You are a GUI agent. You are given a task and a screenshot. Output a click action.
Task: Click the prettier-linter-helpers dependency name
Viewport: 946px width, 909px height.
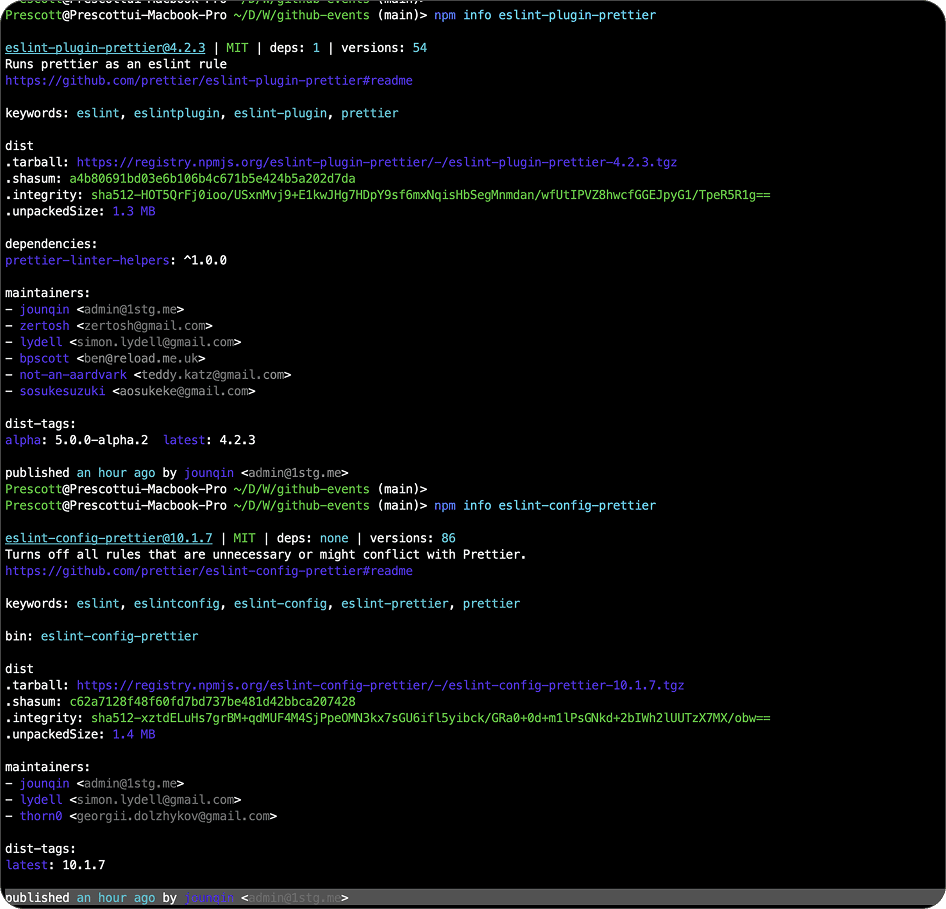pyautogui.click(x=87, y=261)
